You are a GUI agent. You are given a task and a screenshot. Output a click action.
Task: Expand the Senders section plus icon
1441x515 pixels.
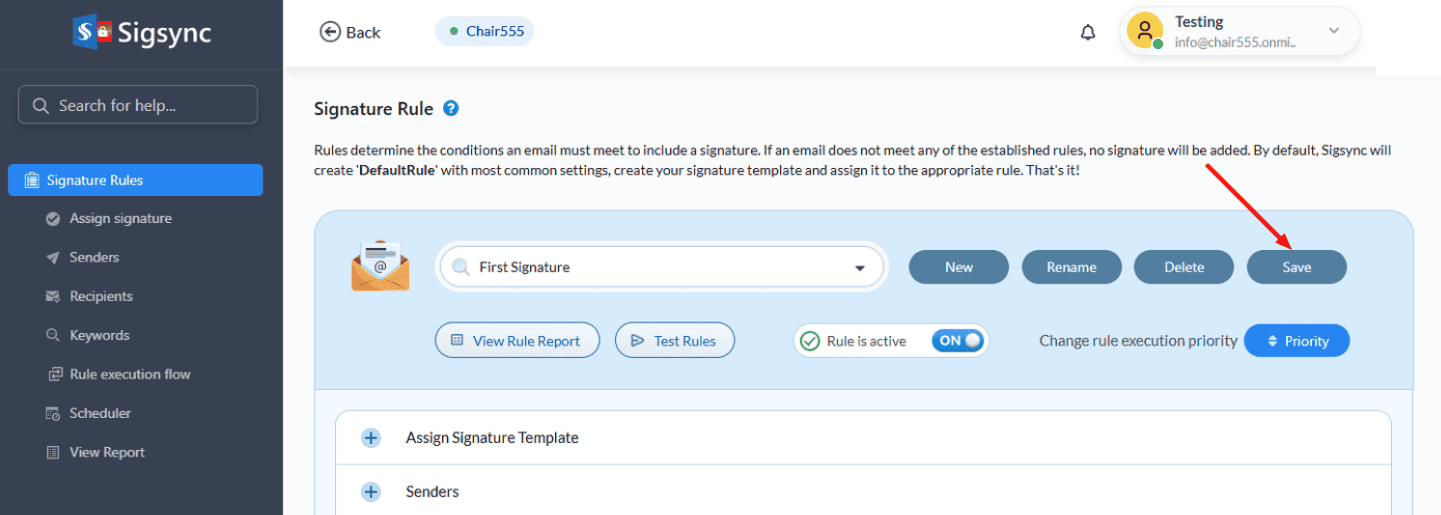pos(371,492)
